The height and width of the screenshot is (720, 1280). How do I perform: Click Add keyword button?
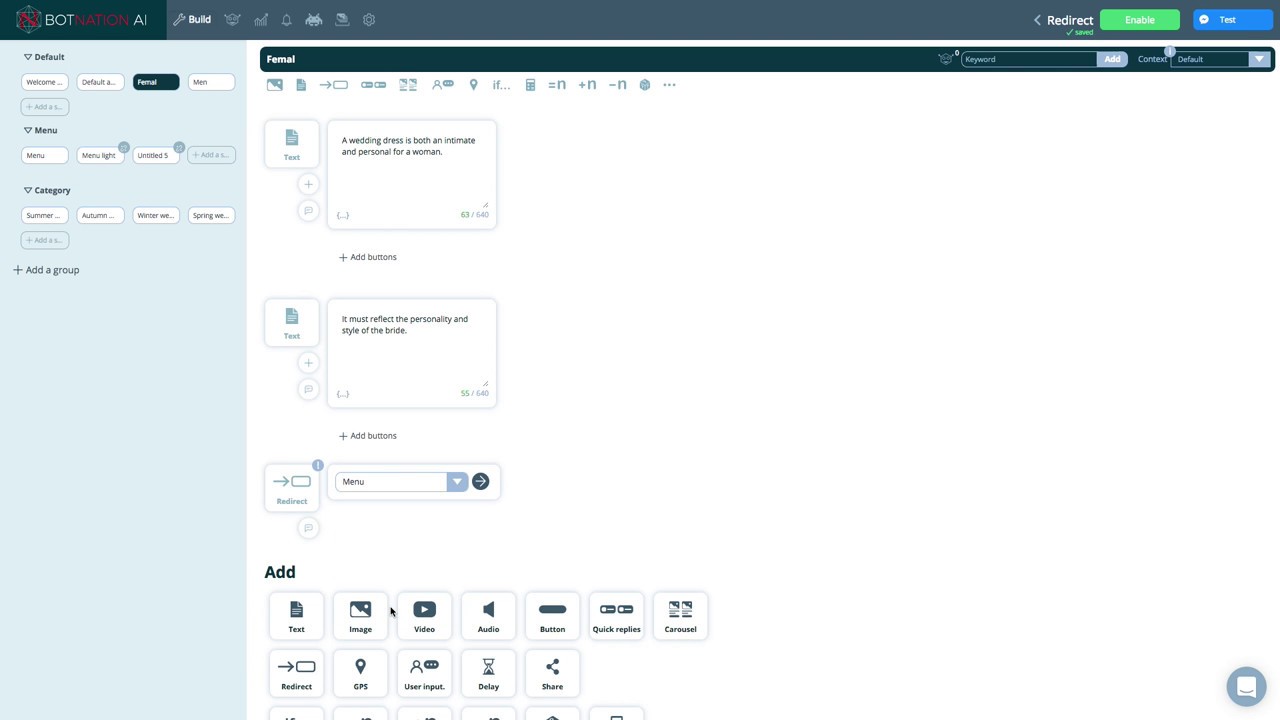[x=1112, y=59]
